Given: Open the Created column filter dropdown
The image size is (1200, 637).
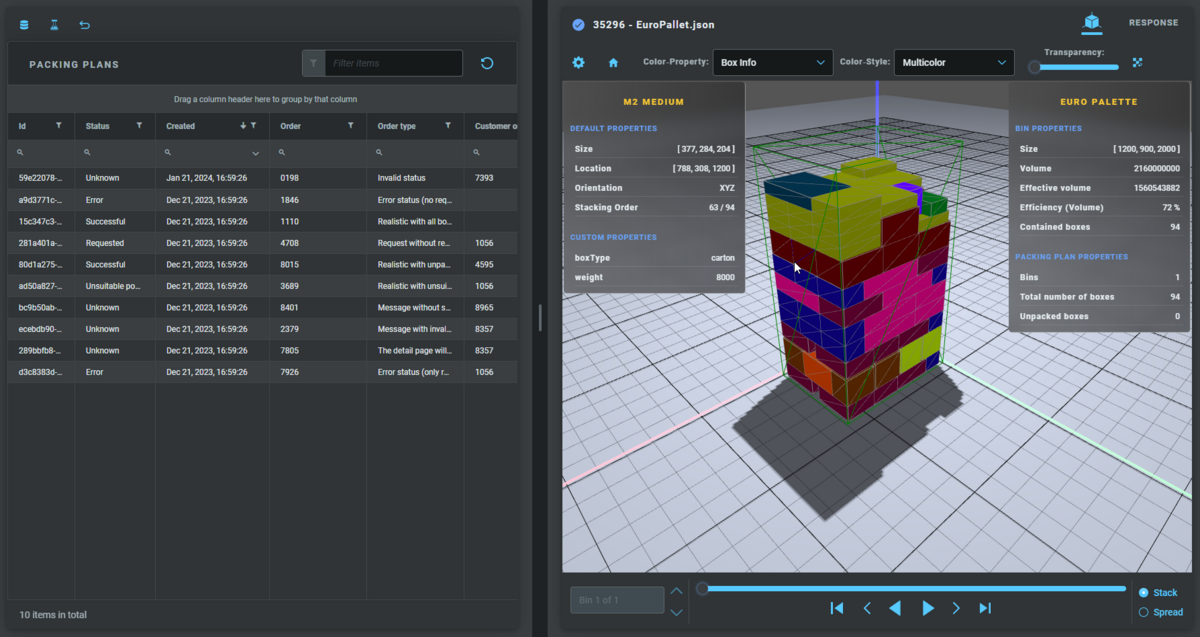Looking at the screenshot, I should (256, 153).
